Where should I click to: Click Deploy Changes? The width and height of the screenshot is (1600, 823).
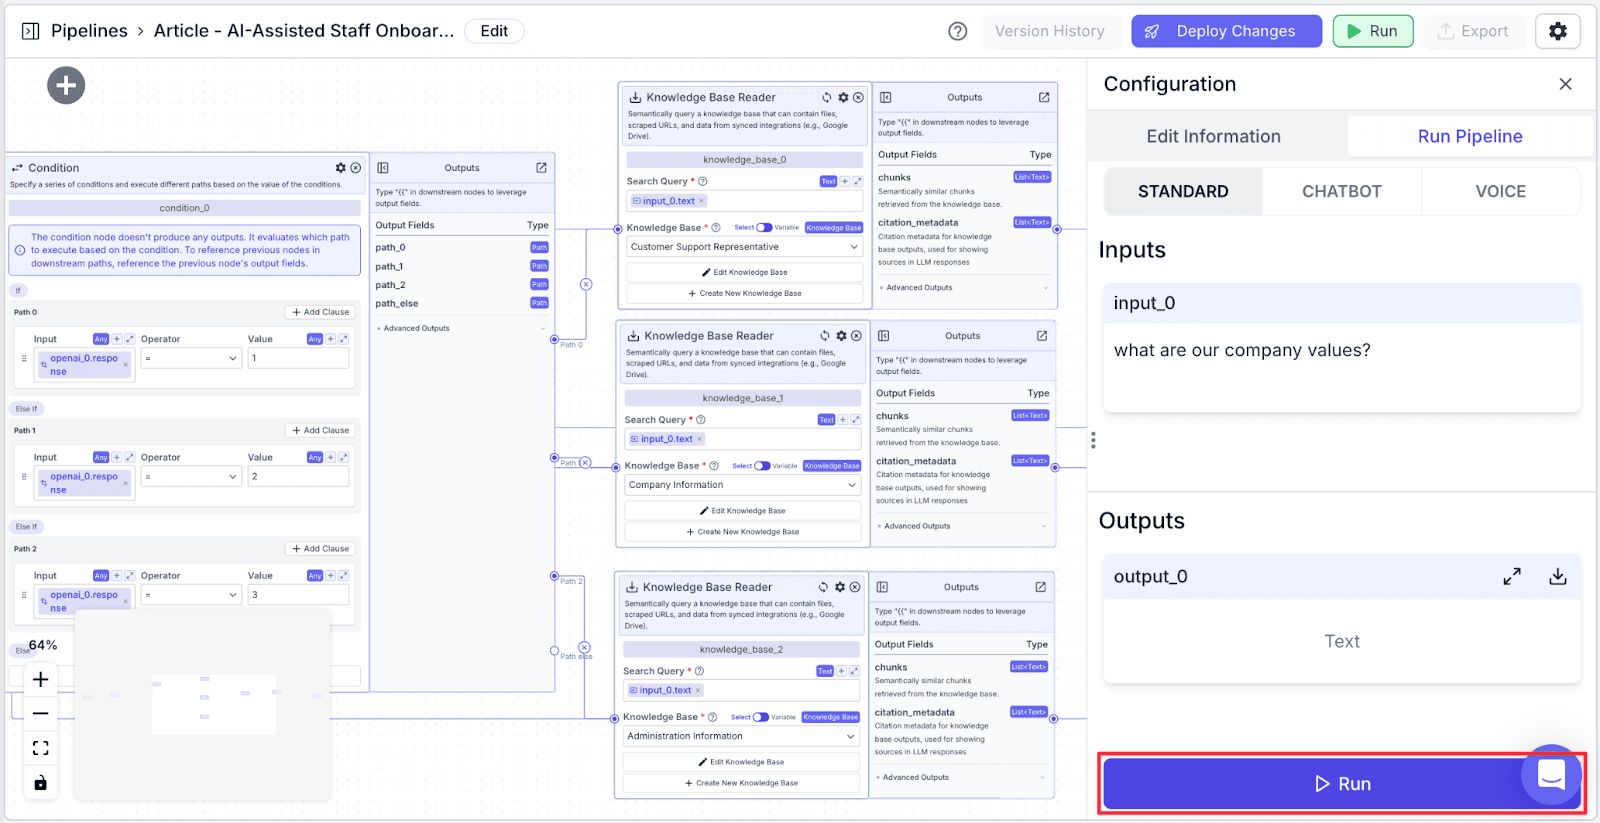[x=1226, y=31]
